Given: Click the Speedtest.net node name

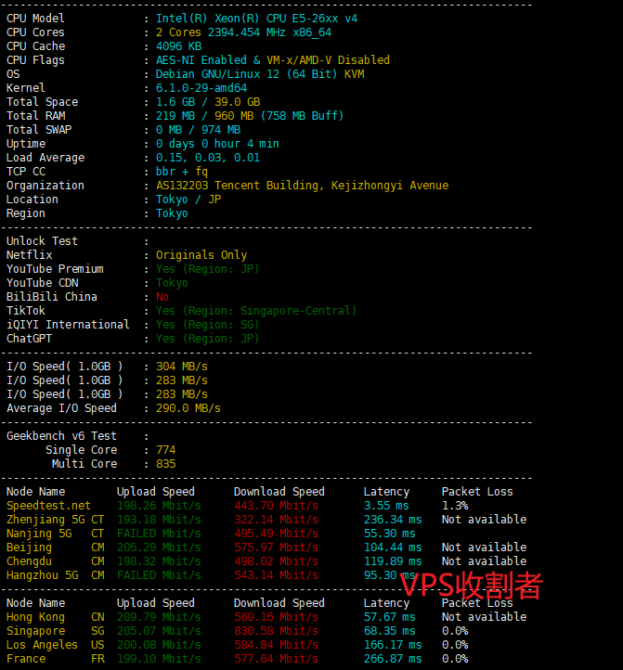Looking at the screenshot, I should [x=48, y=506].
